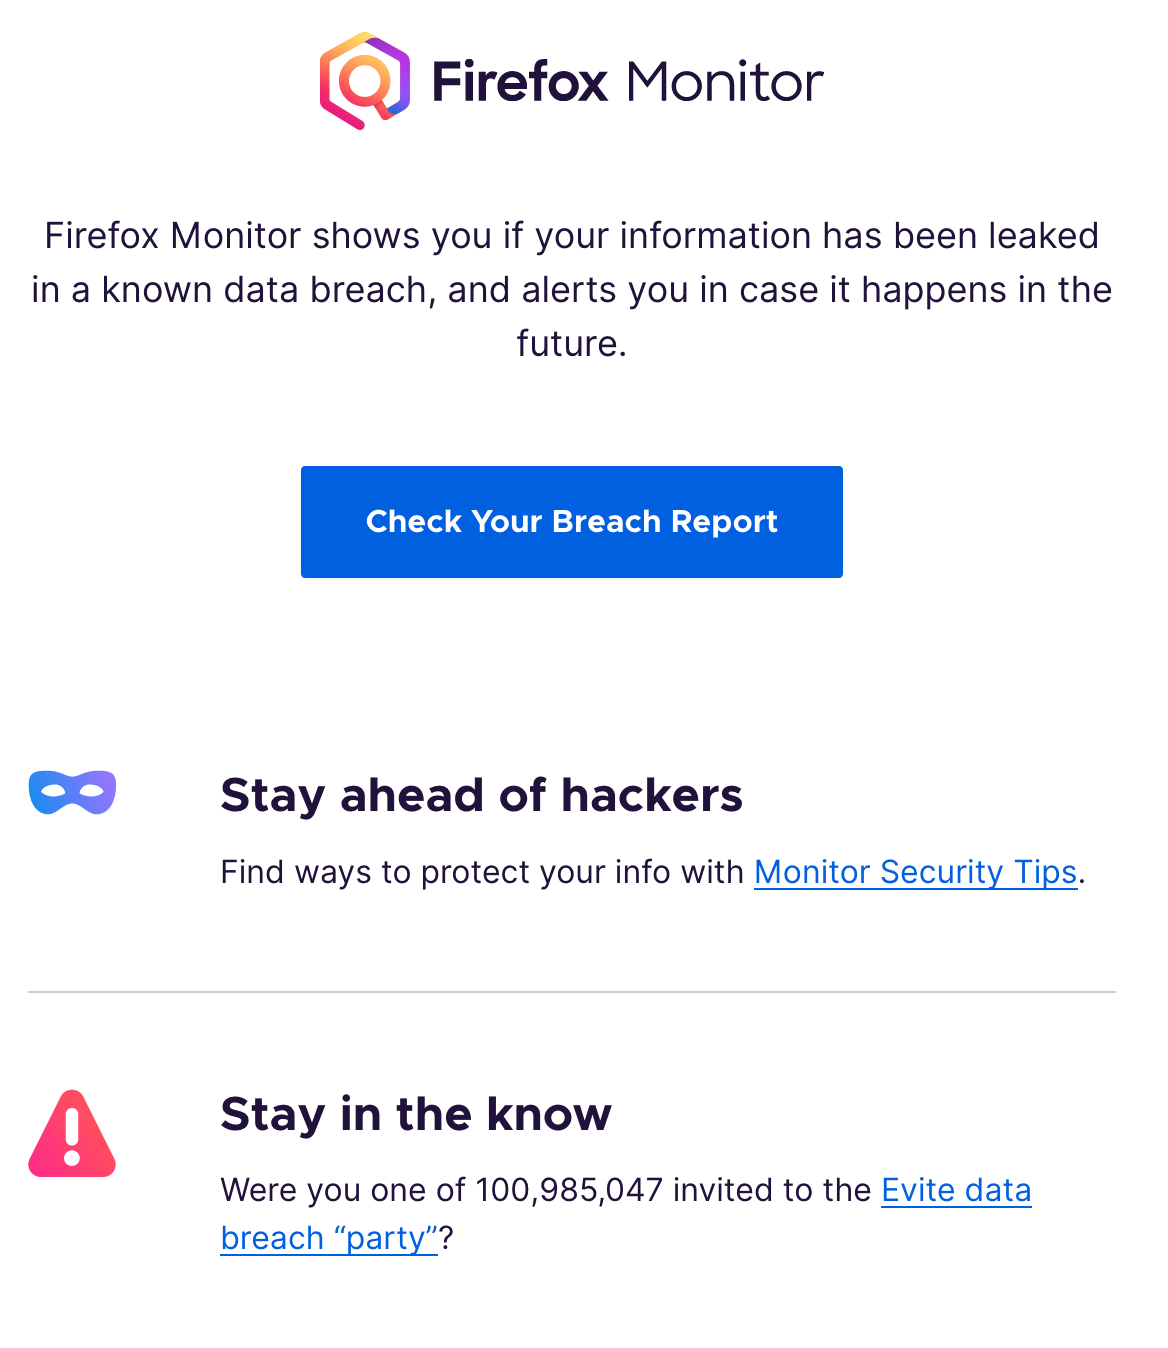
Task: Click the intro paragraph about known data breaches
Action: (572, 290)
